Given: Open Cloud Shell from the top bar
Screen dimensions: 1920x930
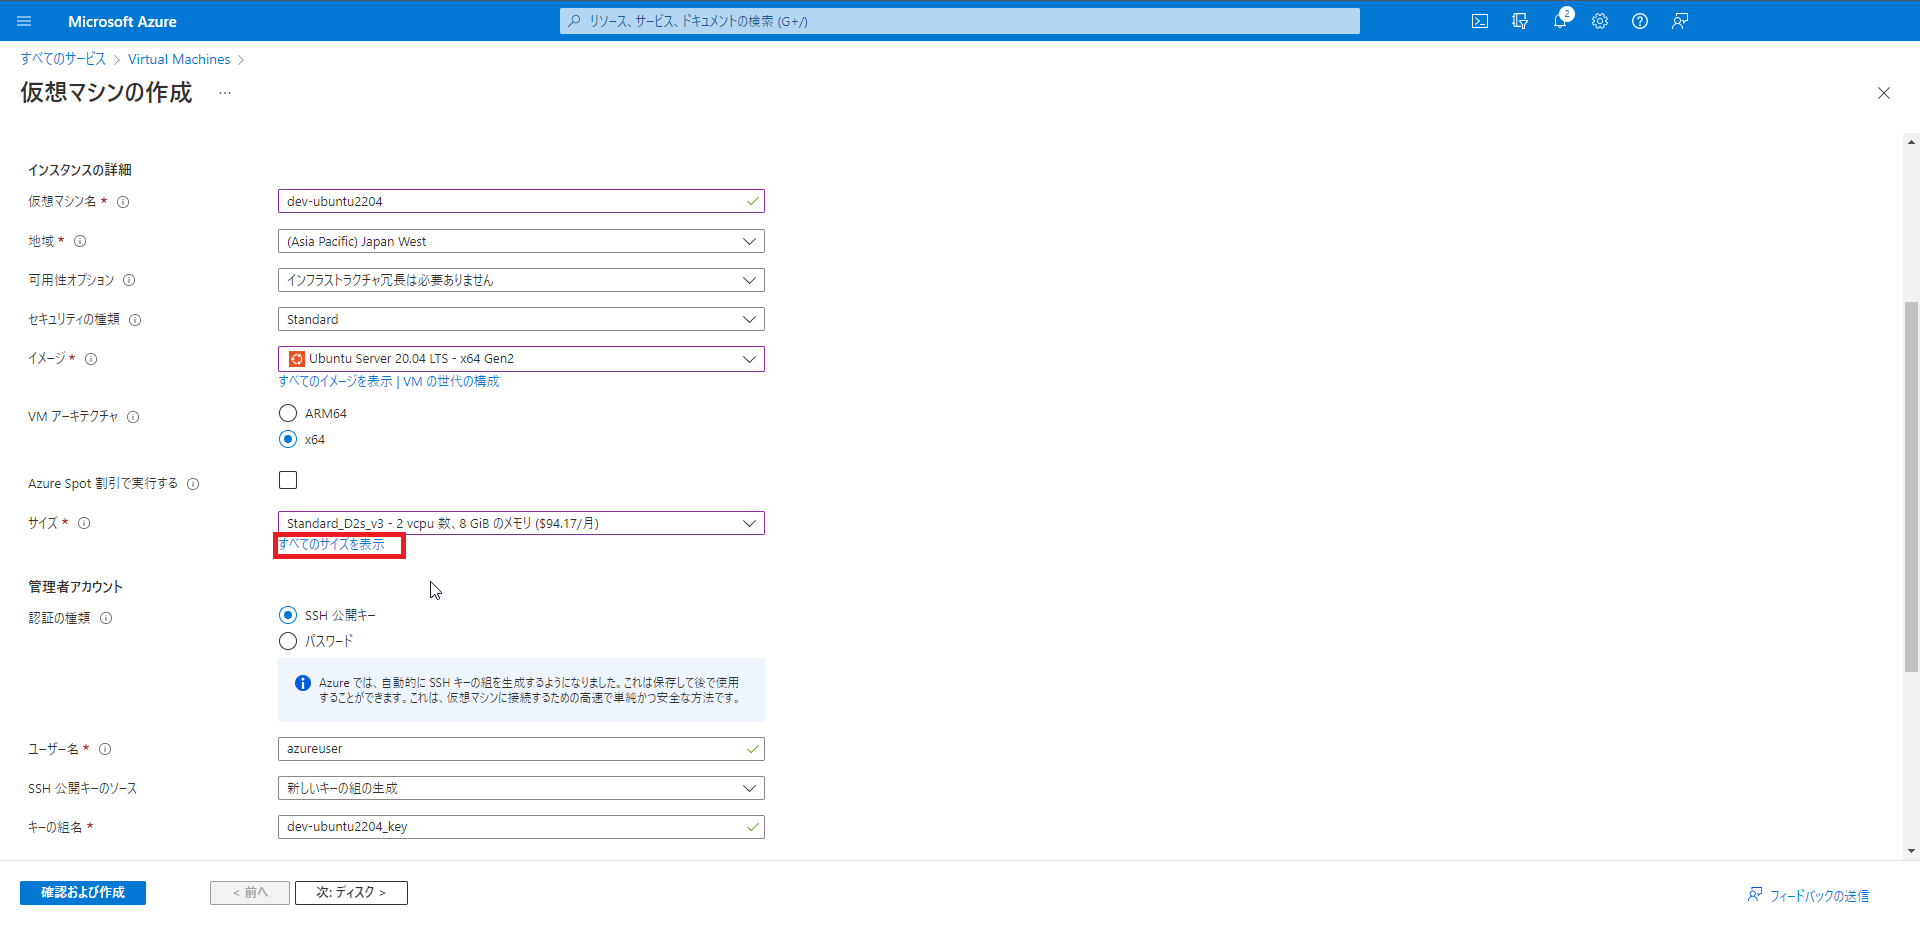Looking at the screenshot, I should click(x=1480, y=21).
